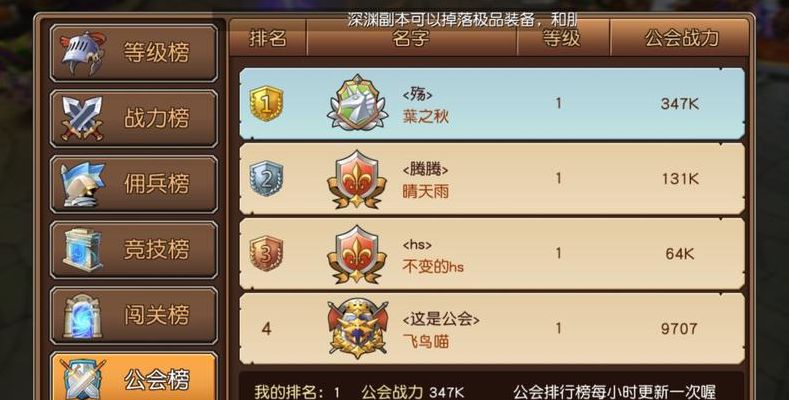This screenshot has width=789, height=400.
Task: Select the 不变的hs guild row
Action: point(492,254)
